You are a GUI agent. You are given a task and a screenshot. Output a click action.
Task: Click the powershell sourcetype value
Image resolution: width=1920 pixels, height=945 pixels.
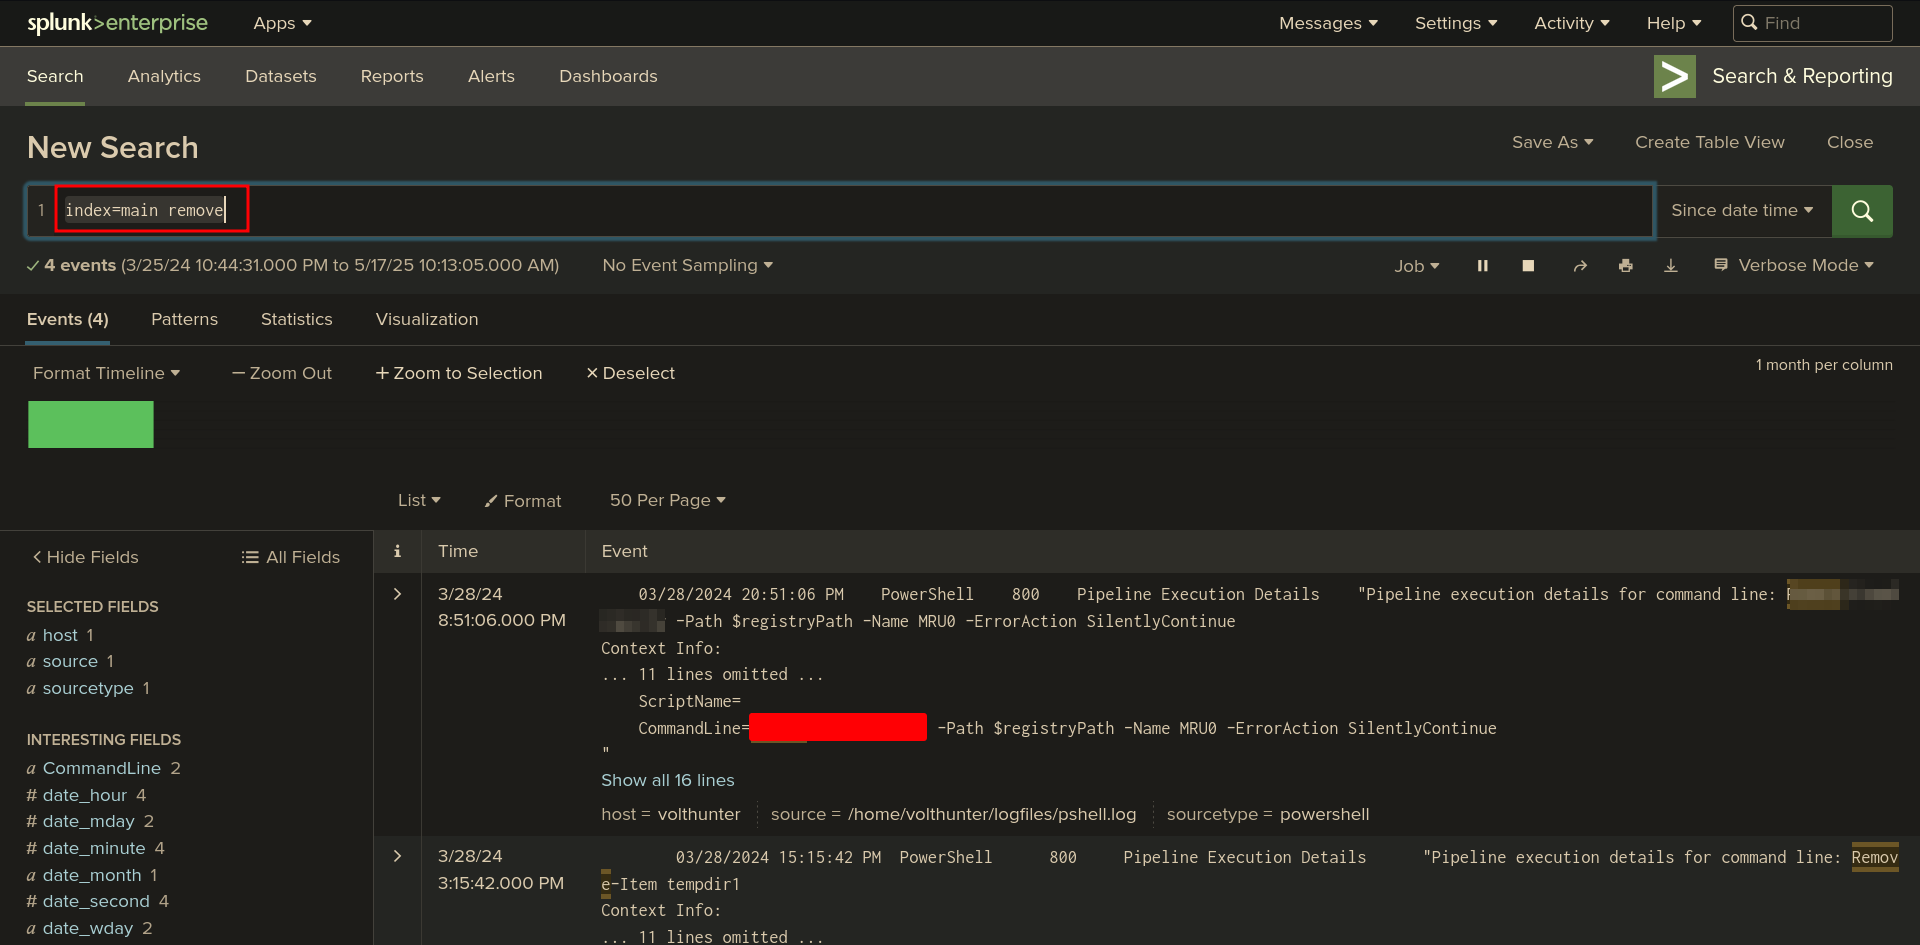pyautogui.click(x=1324, y=814)
